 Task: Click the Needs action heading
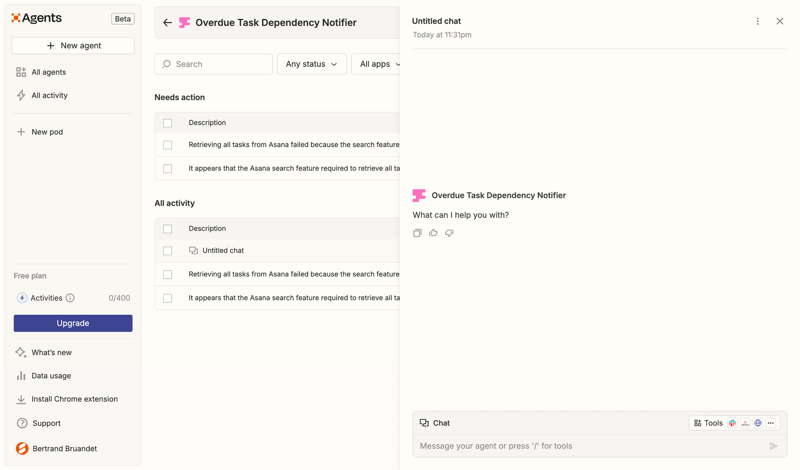(x=180, y=97)
